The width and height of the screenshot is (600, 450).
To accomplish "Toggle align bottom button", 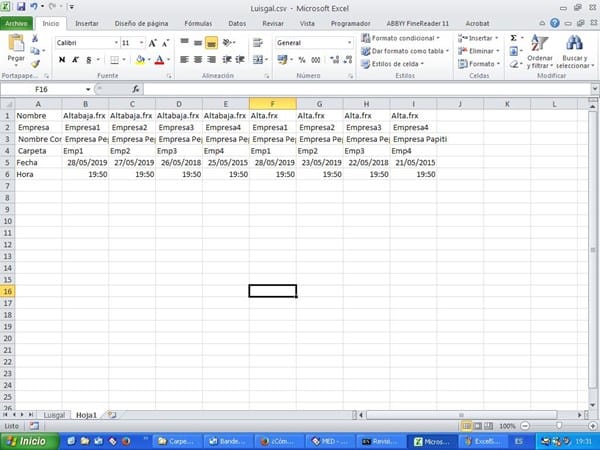I will (211, 42).
